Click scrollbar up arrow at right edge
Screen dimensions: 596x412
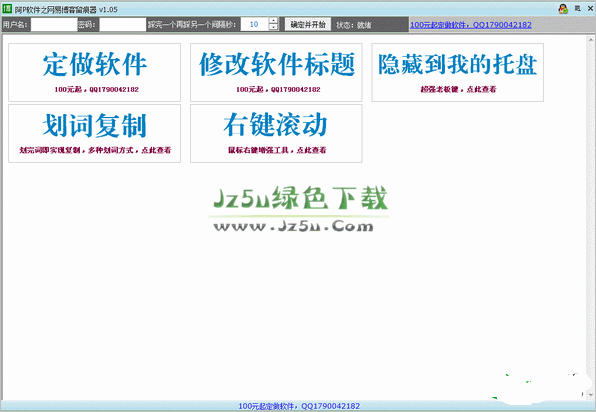[x=591, y=39]
